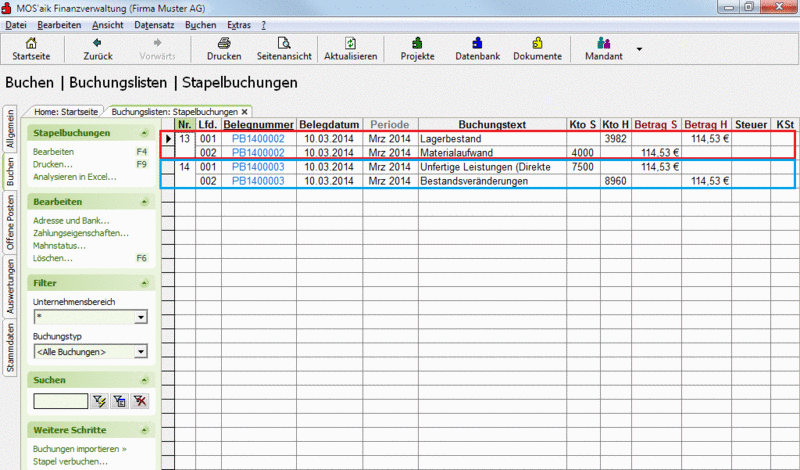Collapse the Bearbeiten panel section
Image resolution: width=800 pixels, height=470 pixels.
[x=144, y=202]
